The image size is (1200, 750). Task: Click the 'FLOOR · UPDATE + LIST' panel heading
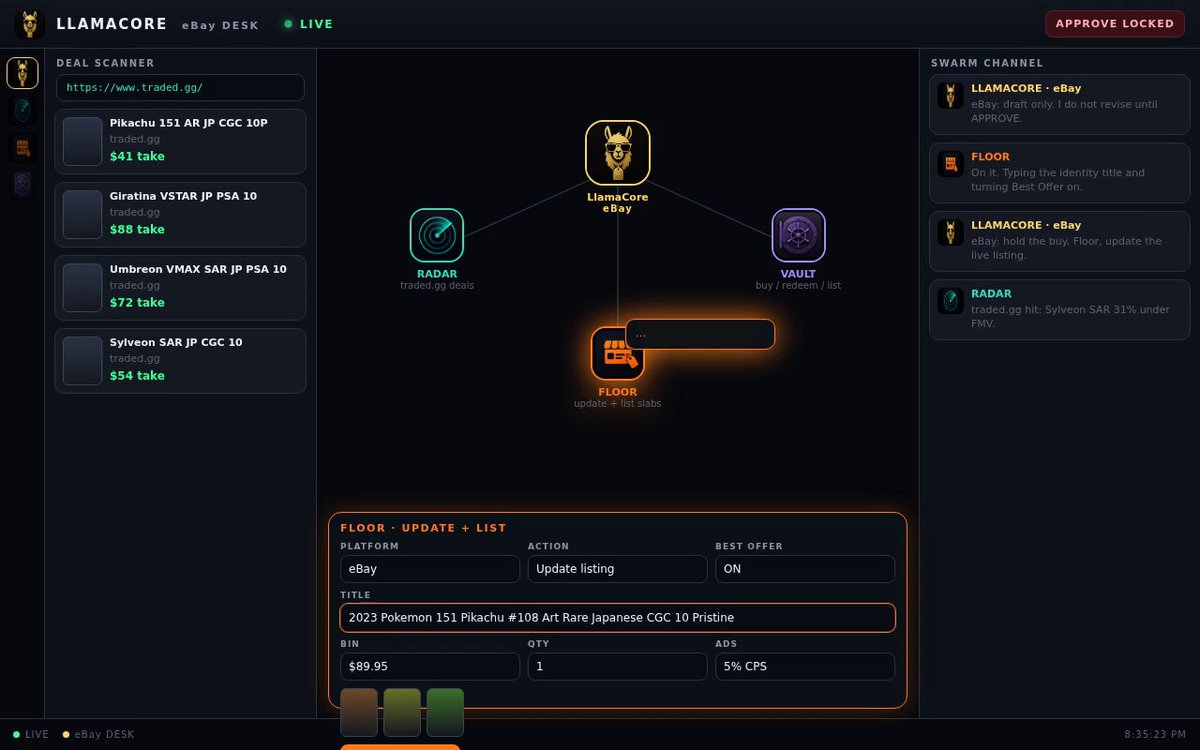423,528
